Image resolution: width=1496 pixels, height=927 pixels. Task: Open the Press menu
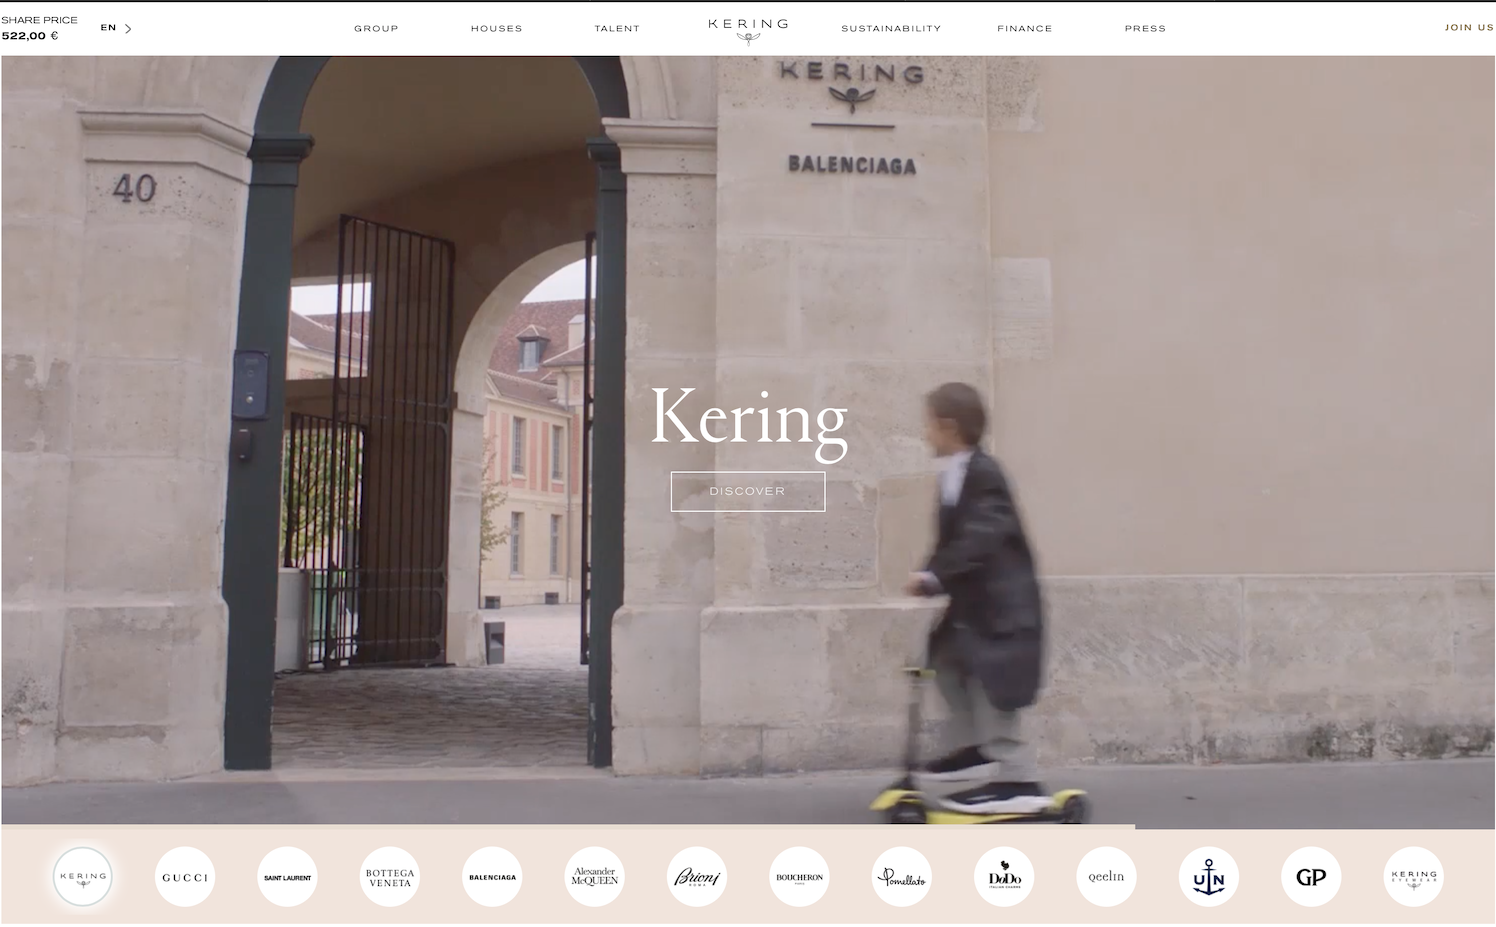(x=1145, y=28)
